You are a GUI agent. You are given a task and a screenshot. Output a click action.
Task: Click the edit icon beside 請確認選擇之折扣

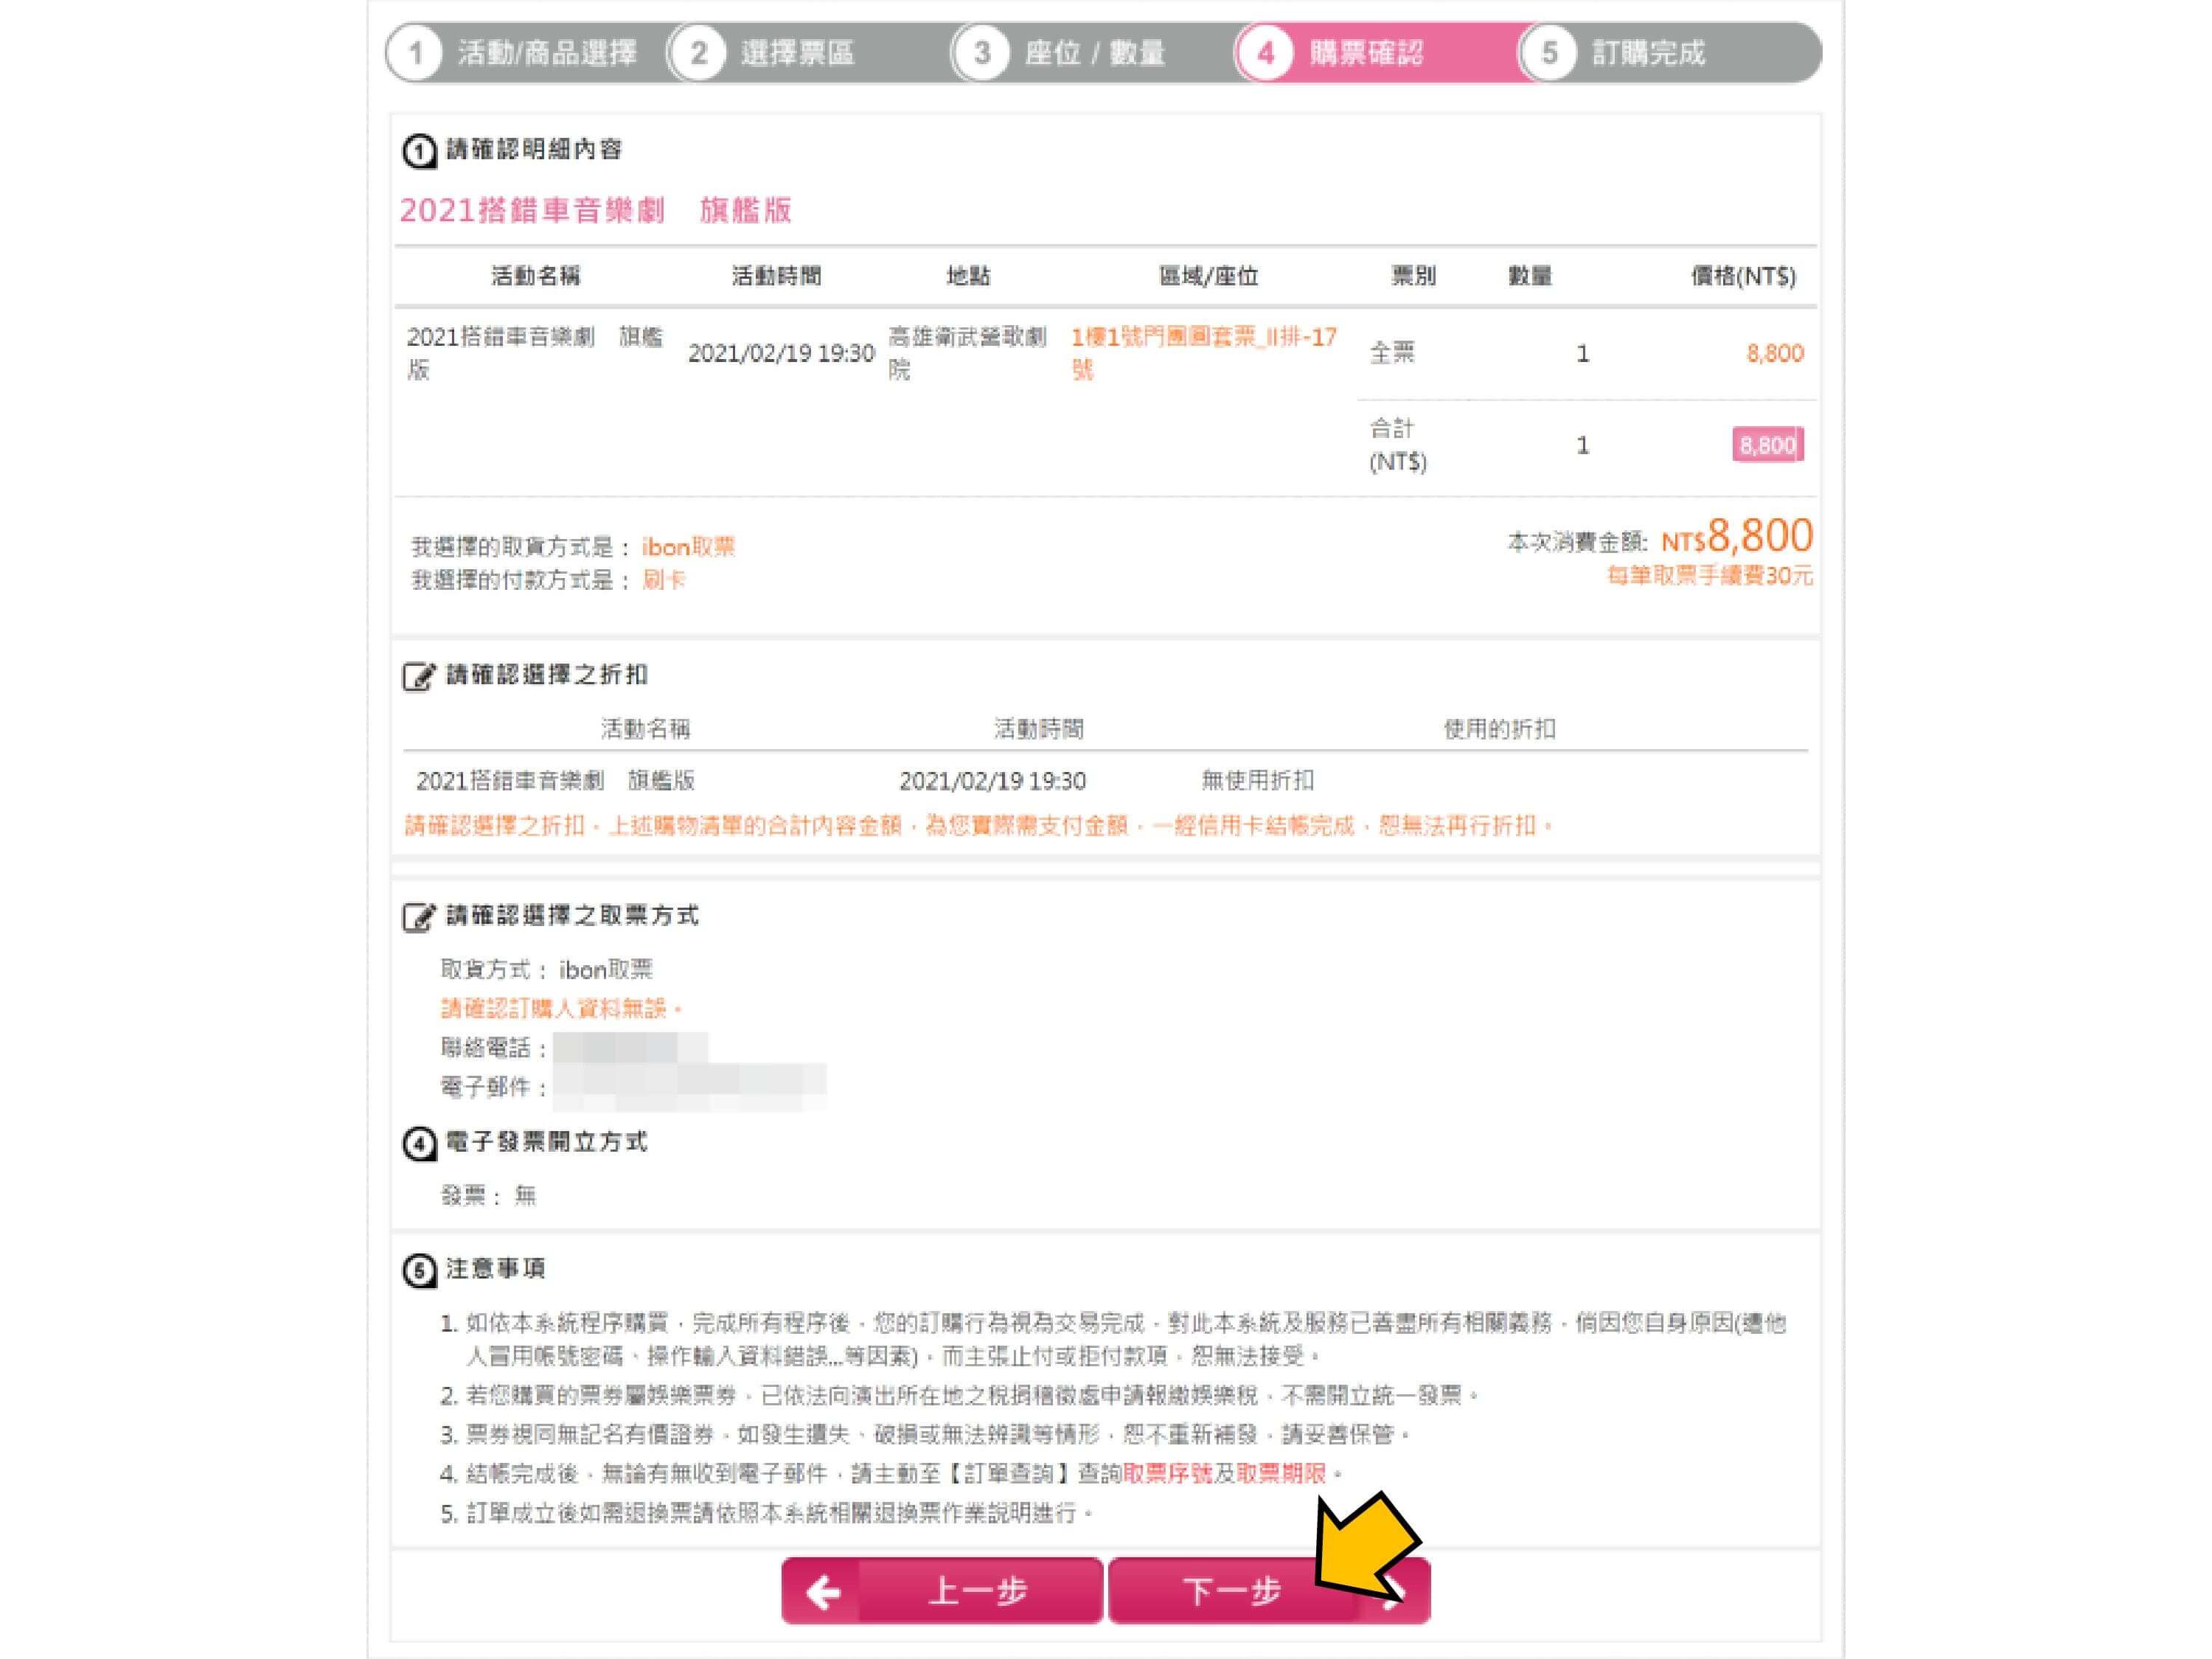[x=419, y=676]
